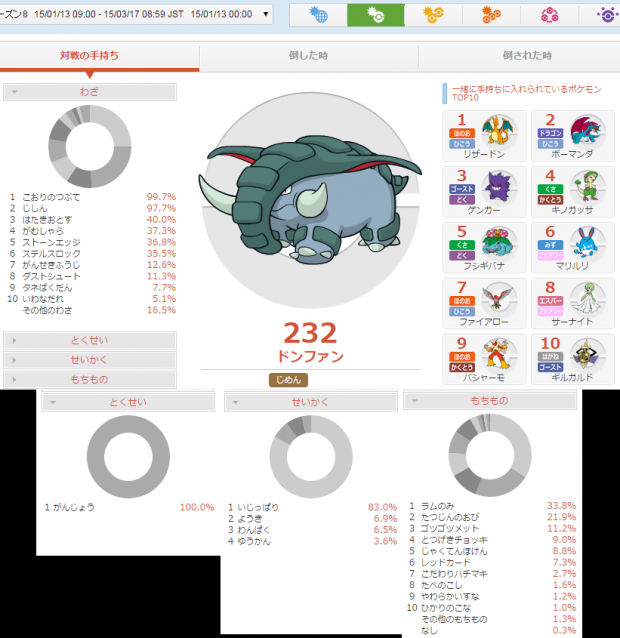Select the blue single battle format icon
The width and height of the screenshot is (620, 638).
tap(318, 15)
